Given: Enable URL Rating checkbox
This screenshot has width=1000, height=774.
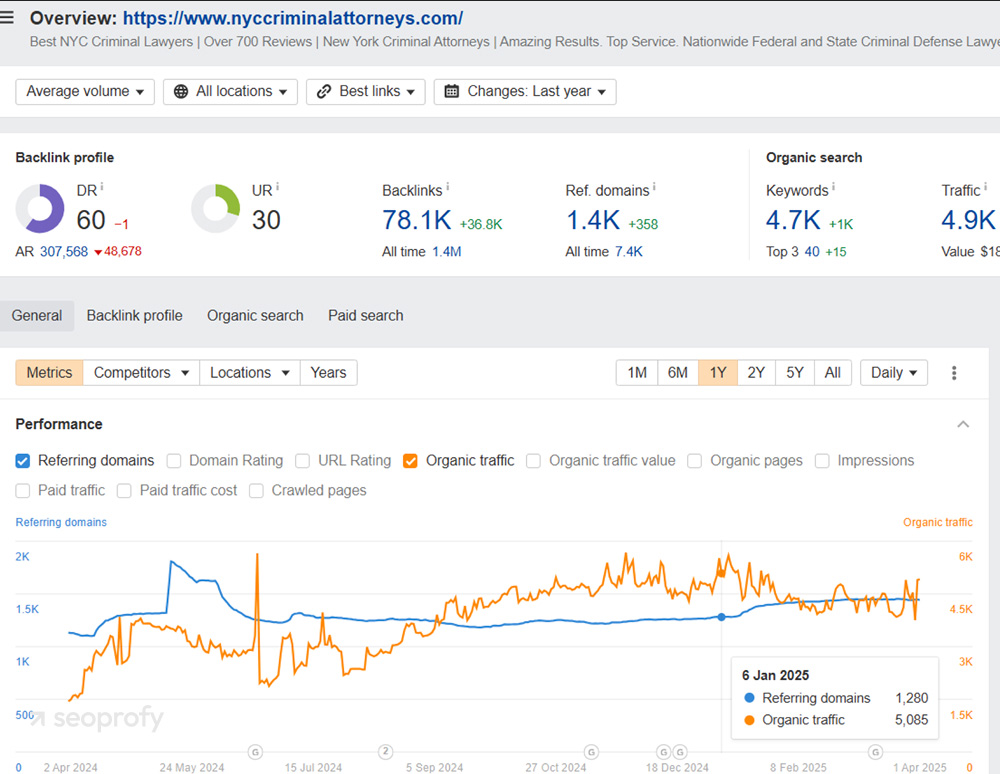Looking at the screenshot, I should tap(302, 461).
